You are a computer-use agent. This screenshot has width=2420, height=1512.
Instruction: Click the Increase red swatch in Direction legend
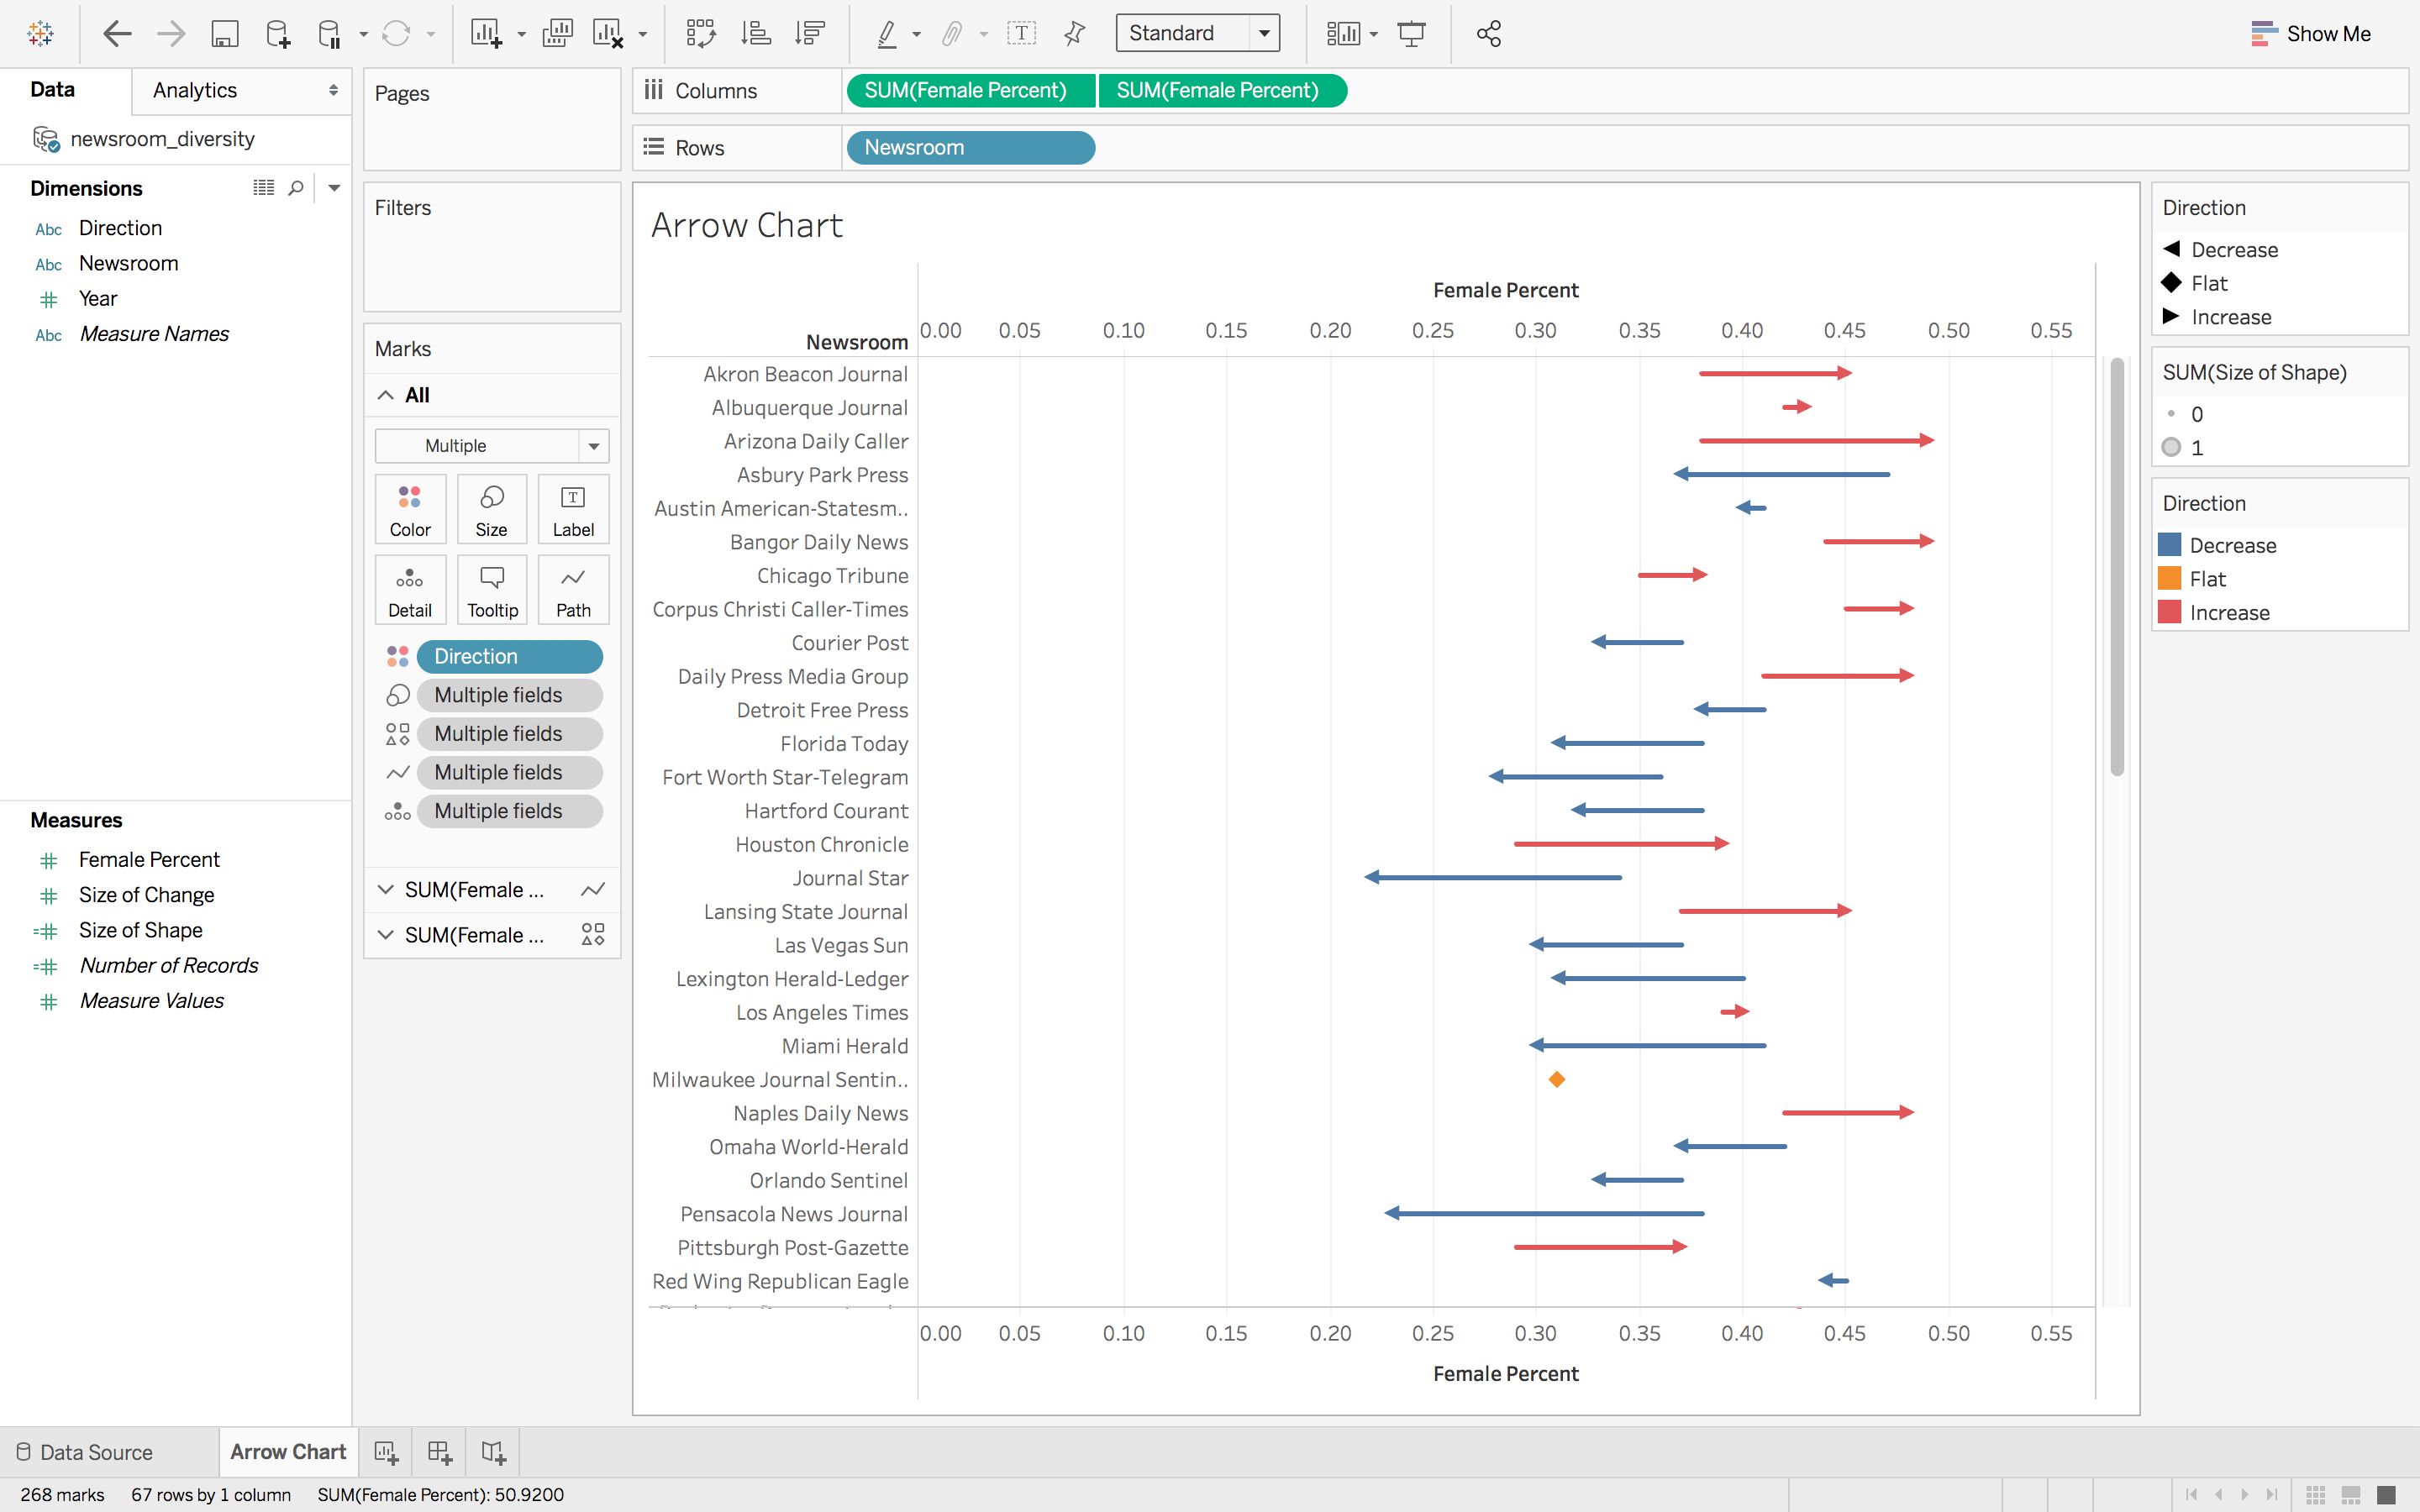2170,612
